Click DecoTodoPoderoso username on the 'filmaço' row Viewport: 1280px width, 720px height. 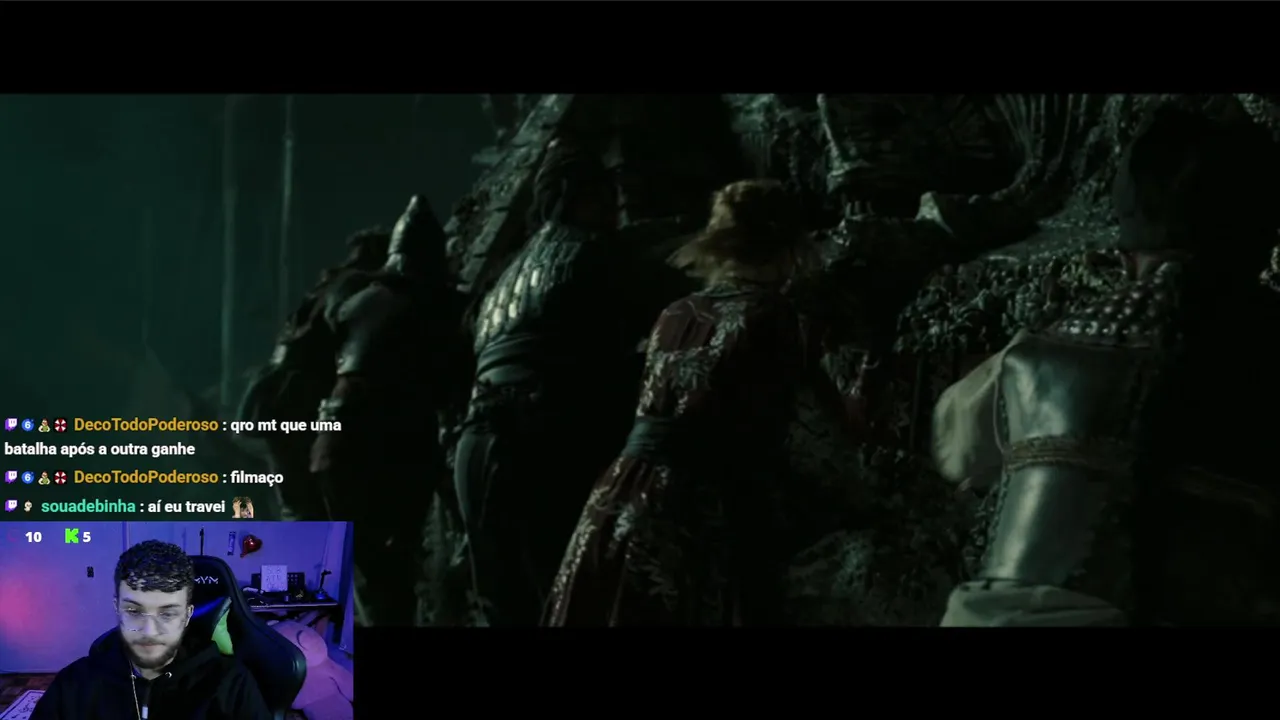pos(146,477)
